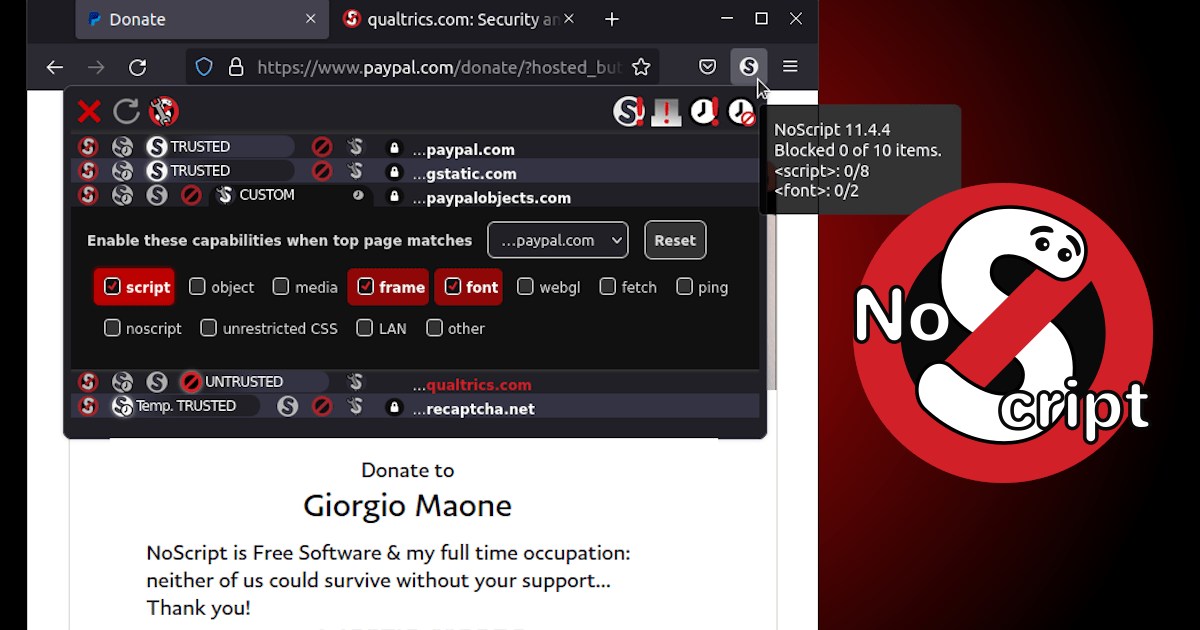Switch to the qualtrics.com browser tab
Image resolution: width=1200 pixels, height=630 pixels.
click(455, 18)
